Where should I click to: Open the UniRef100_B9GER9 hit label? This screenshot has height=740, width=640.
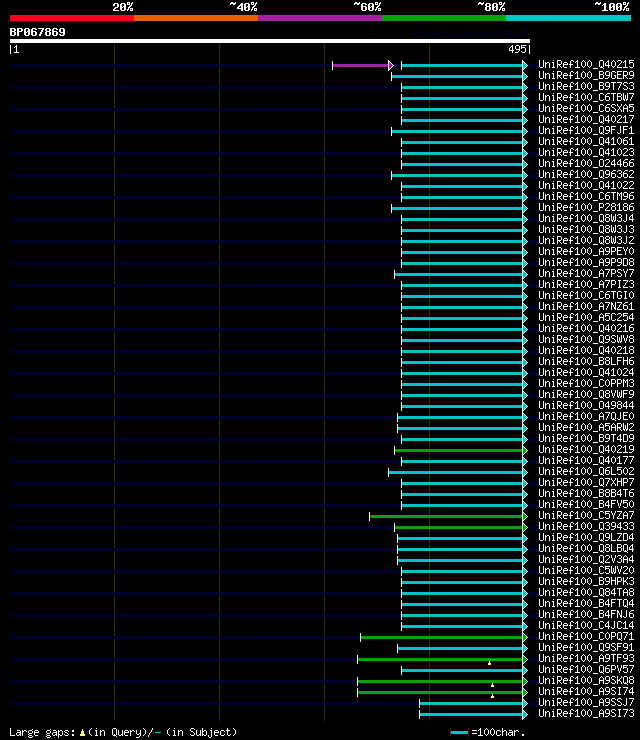point(586,75)
